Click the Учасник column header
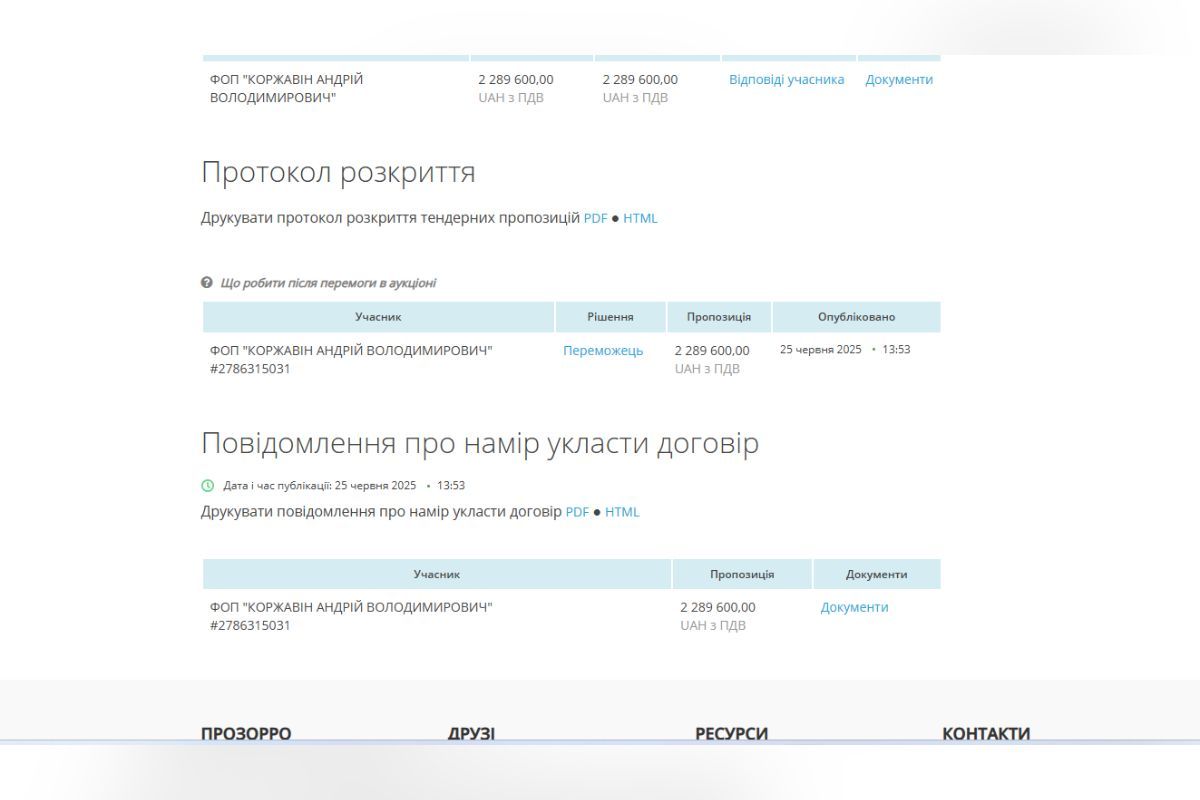Screen dimensions: 1200x800 pyautogui.click(x=380, y=316)
